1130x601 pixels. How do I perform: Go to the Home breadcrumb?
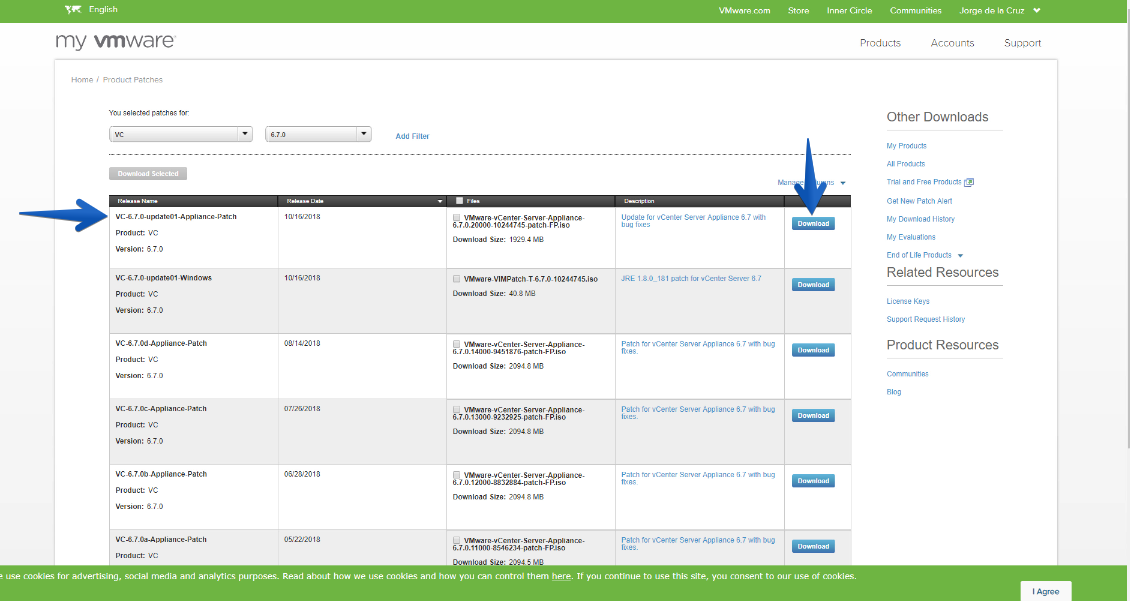(81, 80)
